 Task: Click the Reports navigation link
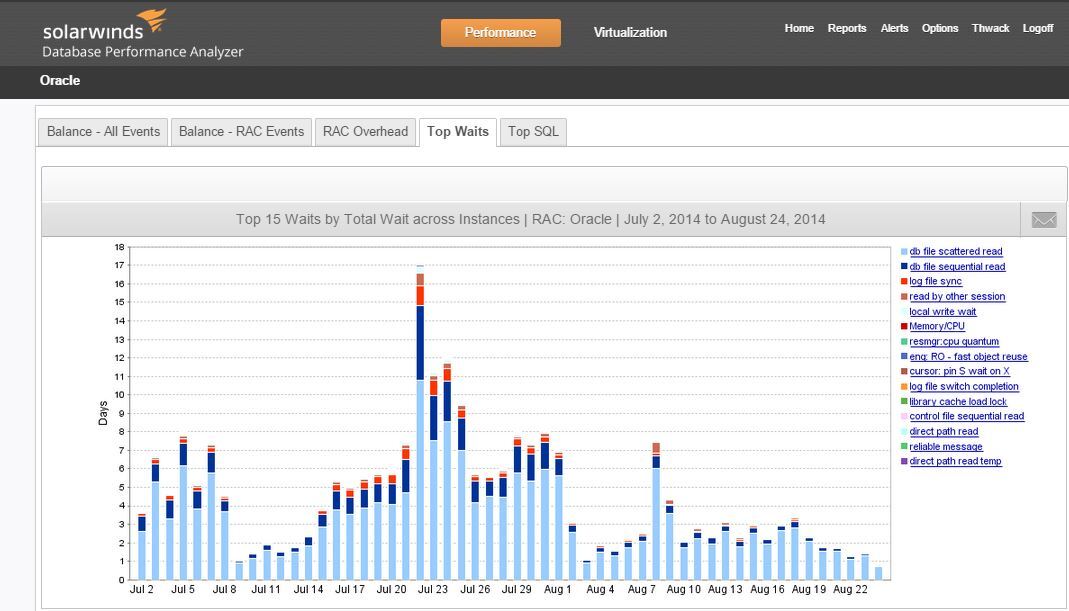(847, 28)
